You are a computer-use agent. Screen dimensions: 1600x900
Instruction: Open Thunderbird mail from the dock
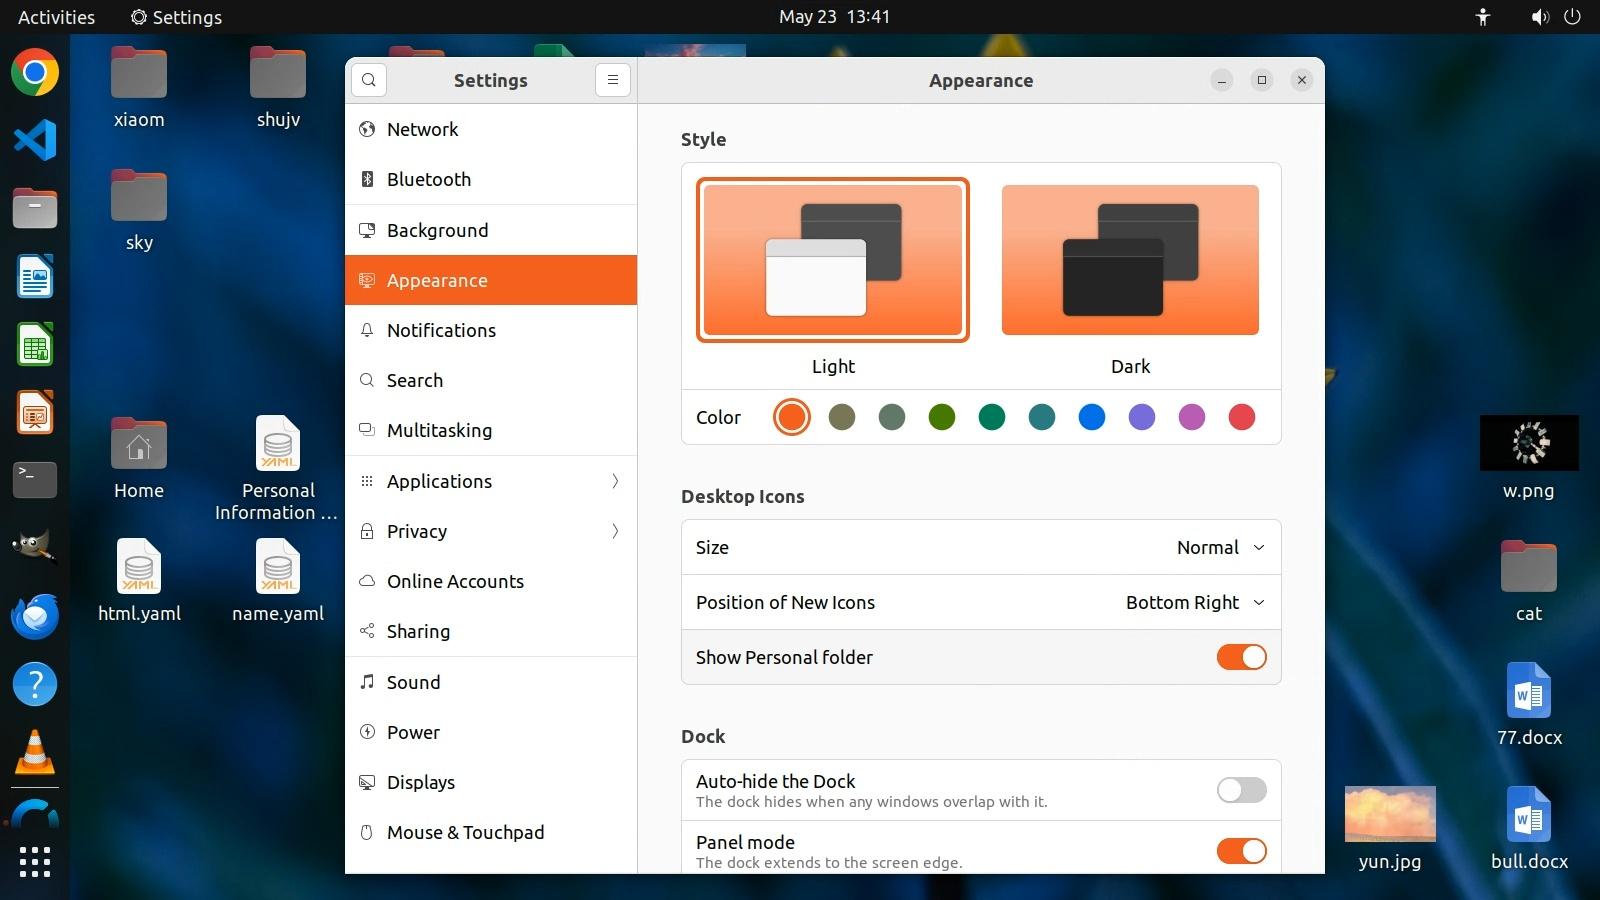35,616
